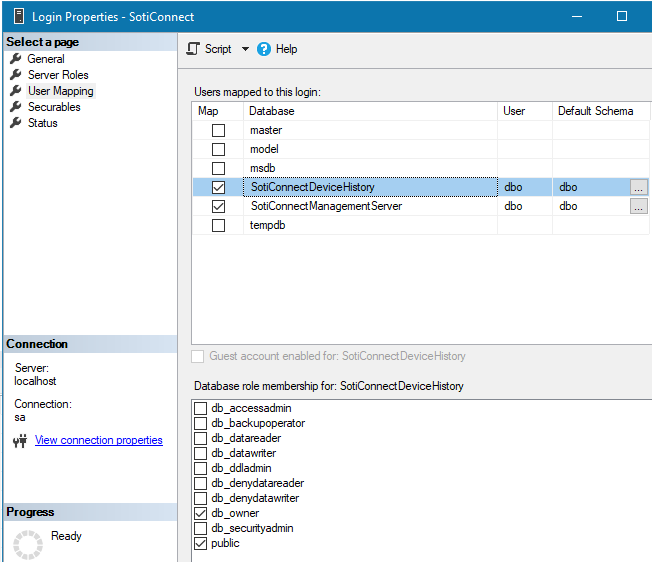Screen dimensions: 652x562
Task: Uncheck the db_owner role
Action: tap(200, 513)
